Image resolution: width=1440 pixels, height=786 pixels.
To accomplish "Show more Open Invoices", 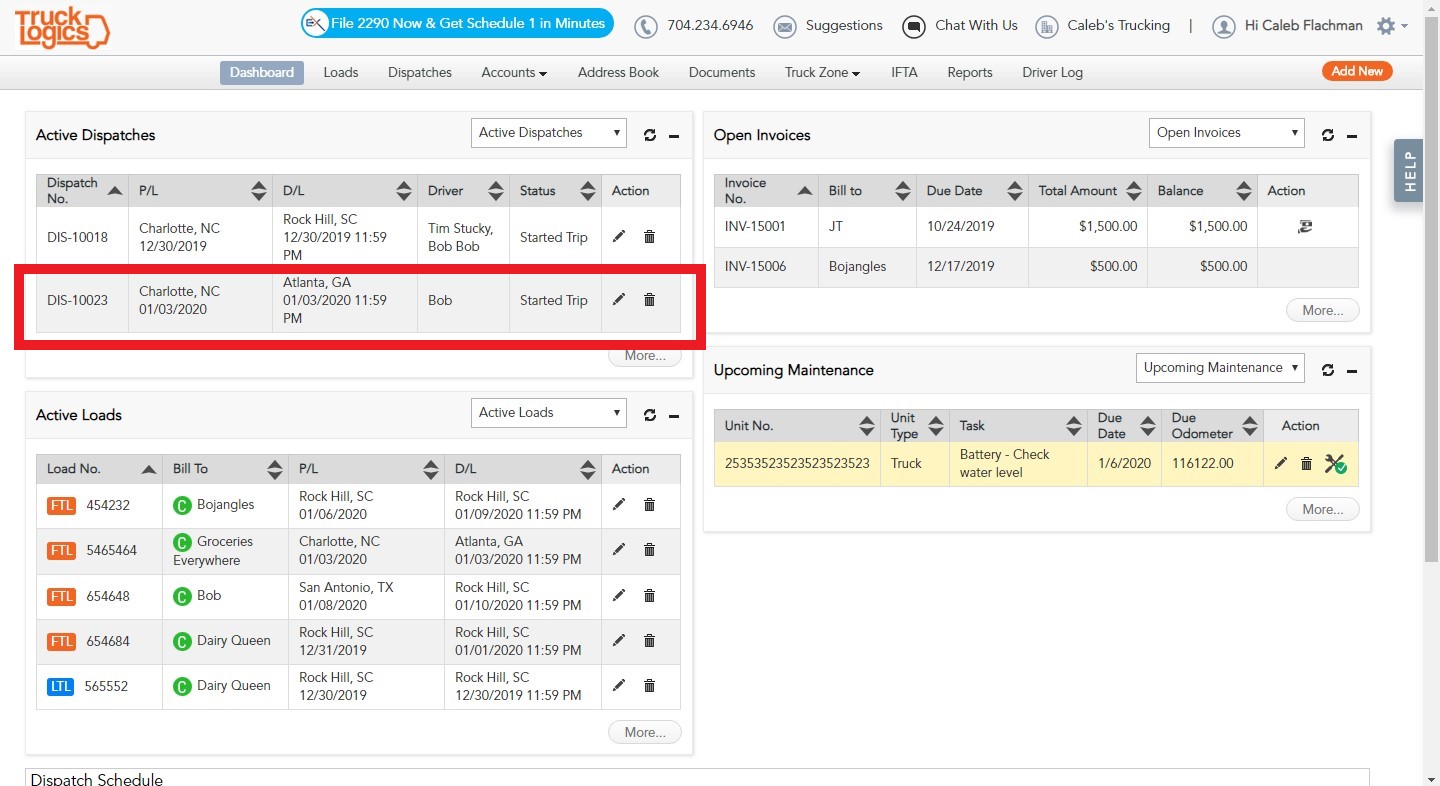I will pos(1323,310).
